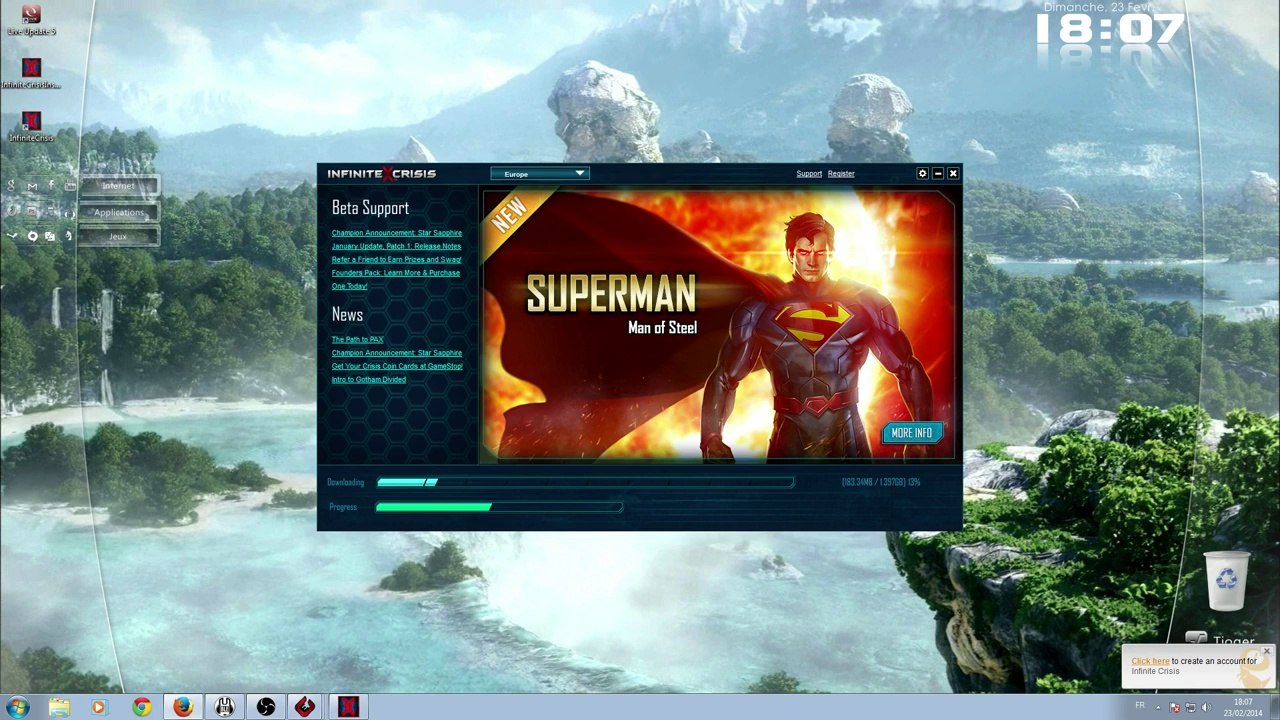Select the InfiniteCrisis desktop shortcut
The height and width of the screenshot is (720, 1280).
pos(31,127)
